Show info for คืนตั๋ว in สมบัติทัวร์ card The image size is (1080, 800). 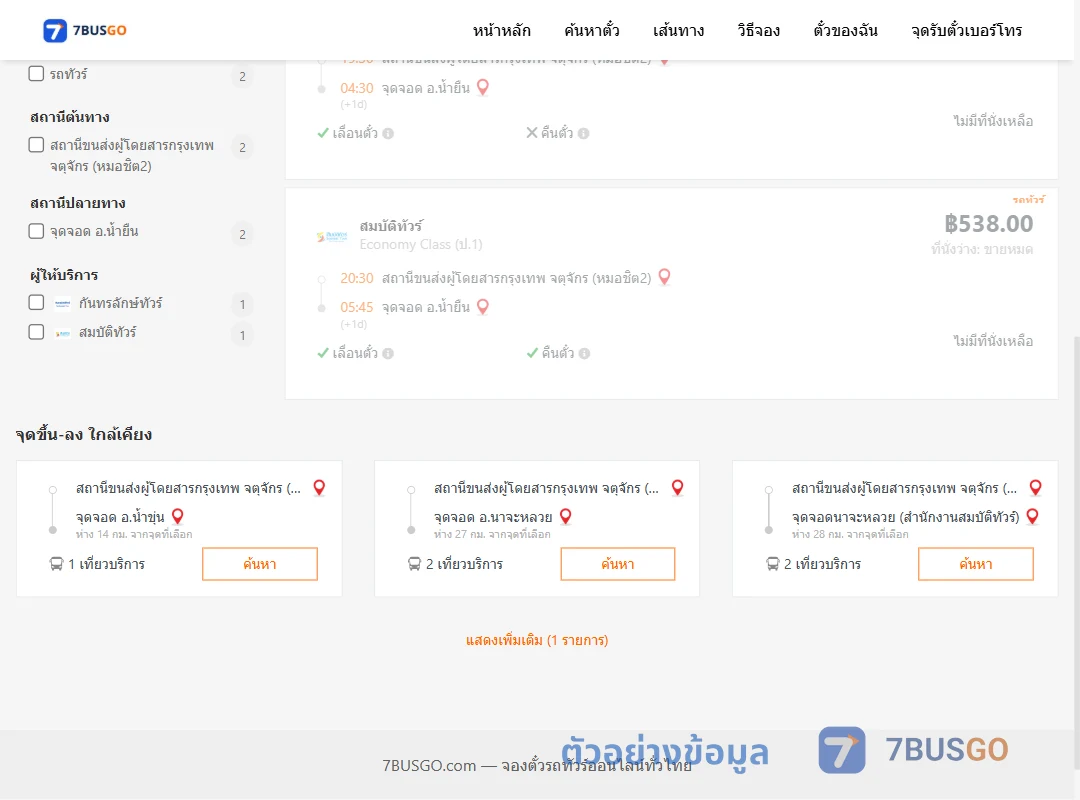584,353
